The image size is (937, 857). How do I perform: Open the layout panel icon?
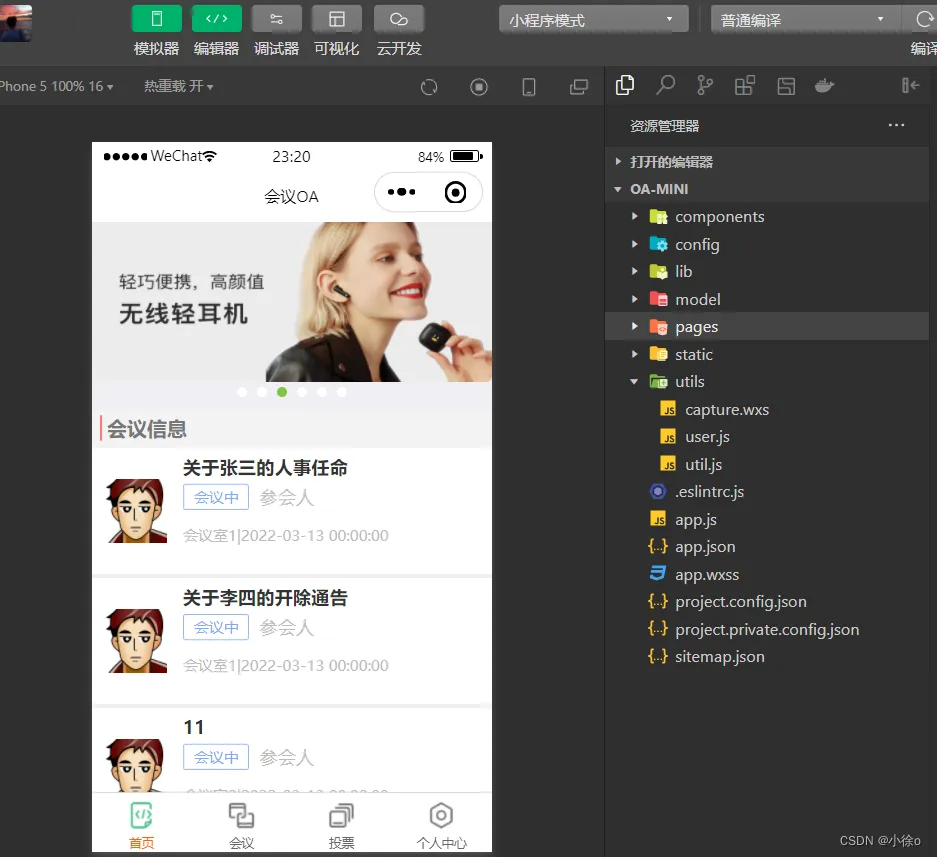point(786,86)
